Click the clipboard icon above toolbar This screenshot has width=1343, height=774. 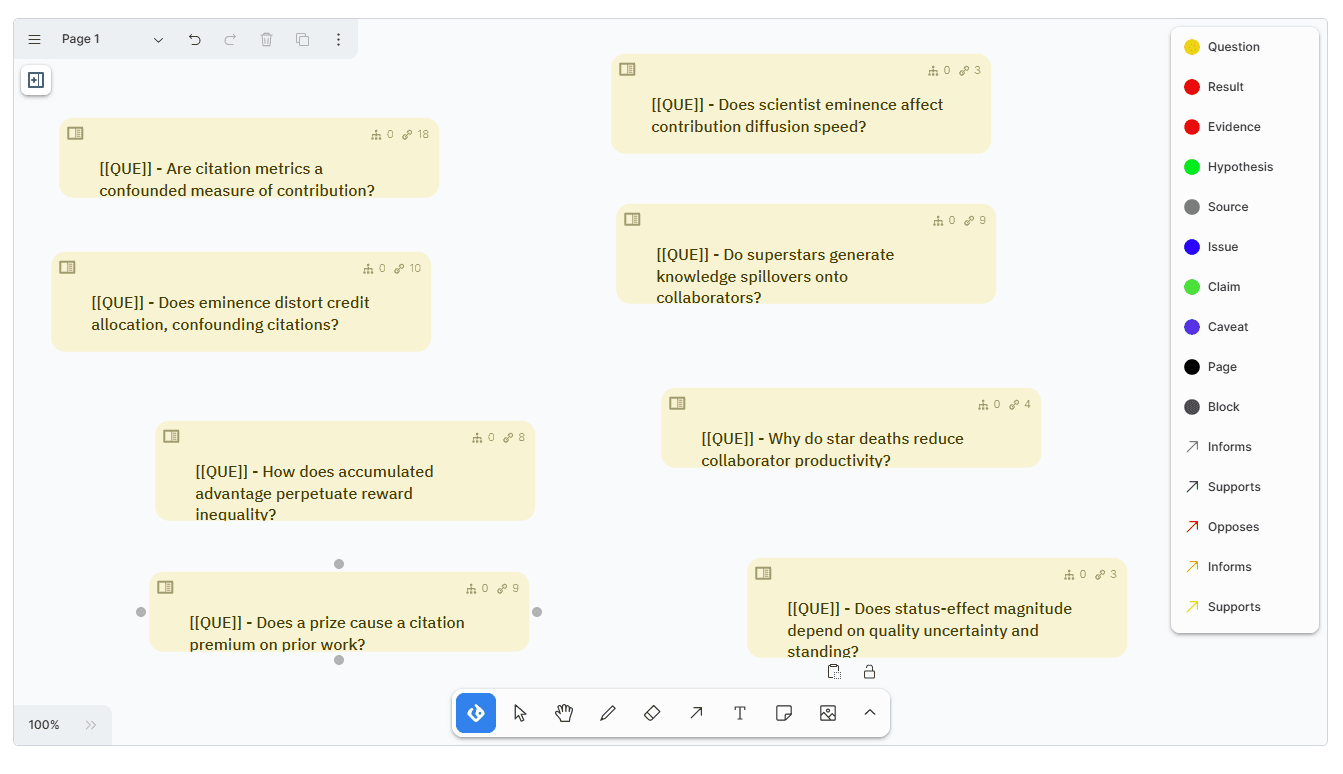[834, 672]
